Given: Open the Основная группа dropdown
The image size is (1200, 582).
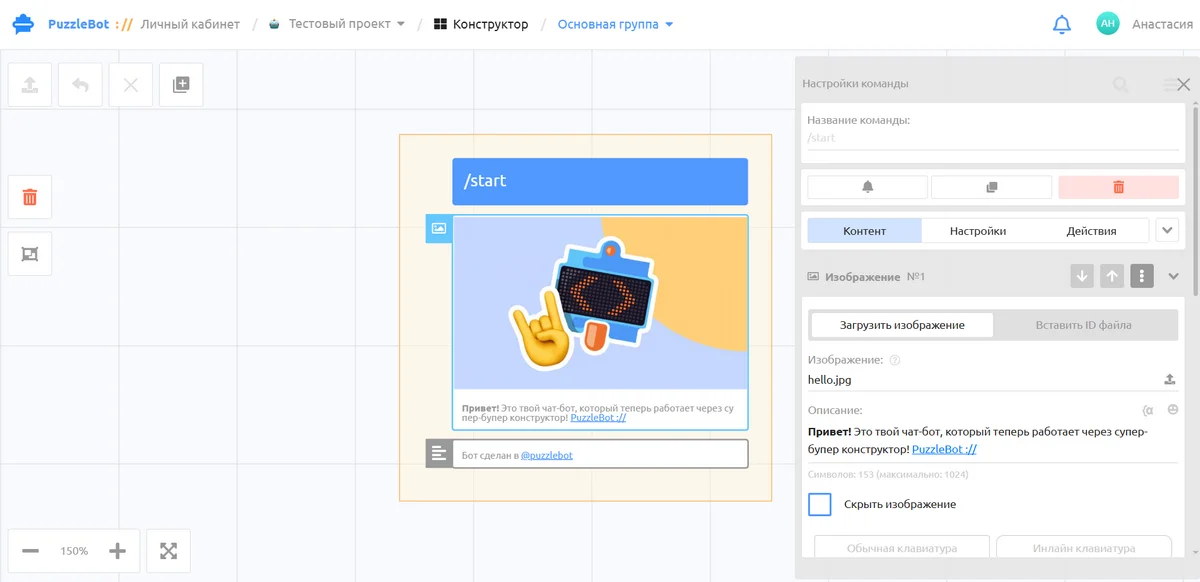Looking at the screenshot, I should pos(615,24).
